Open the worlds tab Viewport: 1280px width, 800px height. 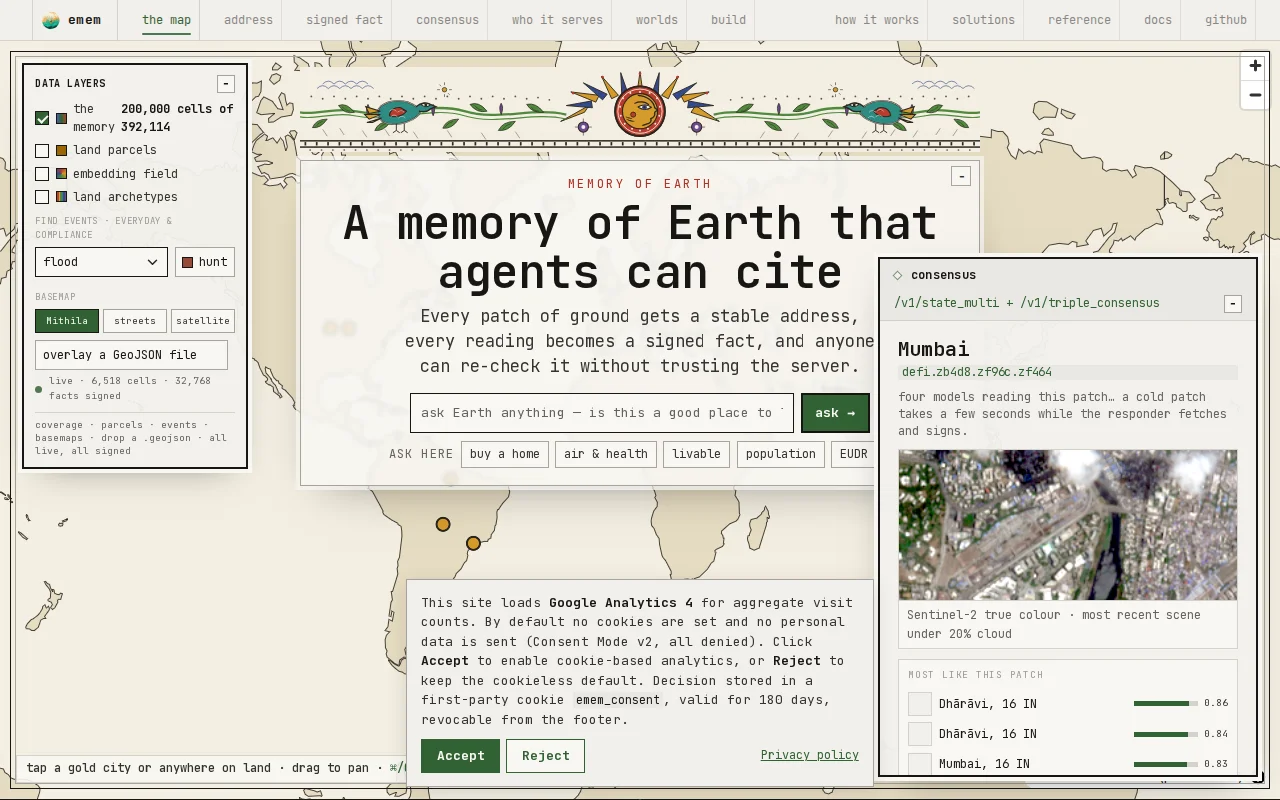(657, 20)
